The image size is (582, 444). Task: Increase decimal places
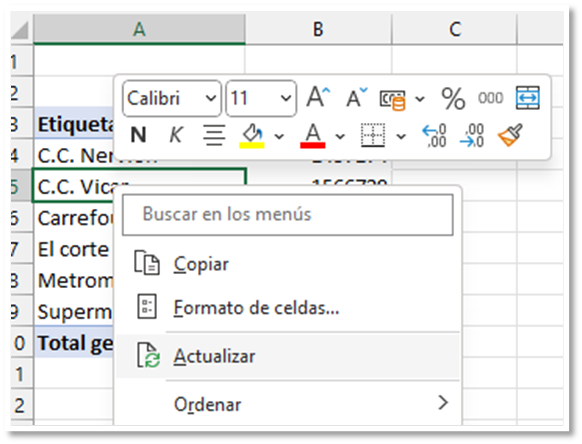tap(434, 136)
